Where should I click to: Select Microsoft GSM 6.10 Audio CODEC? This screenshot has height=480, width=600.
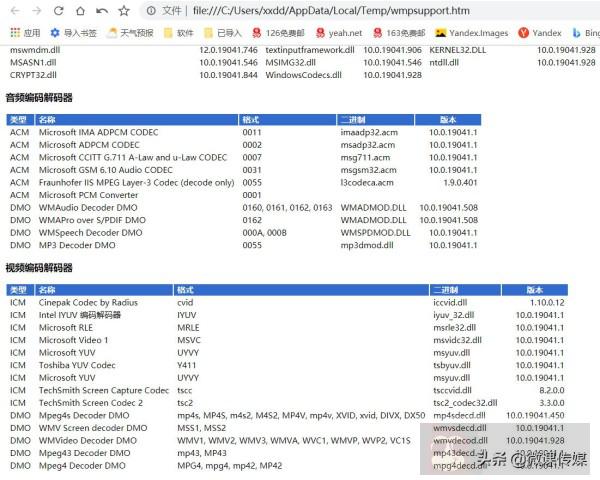click(x=106, y=170)
